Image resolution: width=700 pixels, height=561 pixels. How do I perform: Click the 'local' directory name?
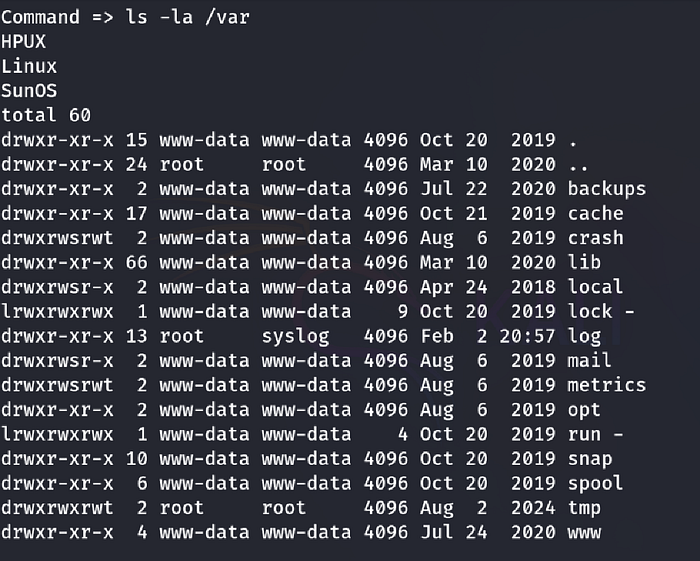(x=595, y=287)
